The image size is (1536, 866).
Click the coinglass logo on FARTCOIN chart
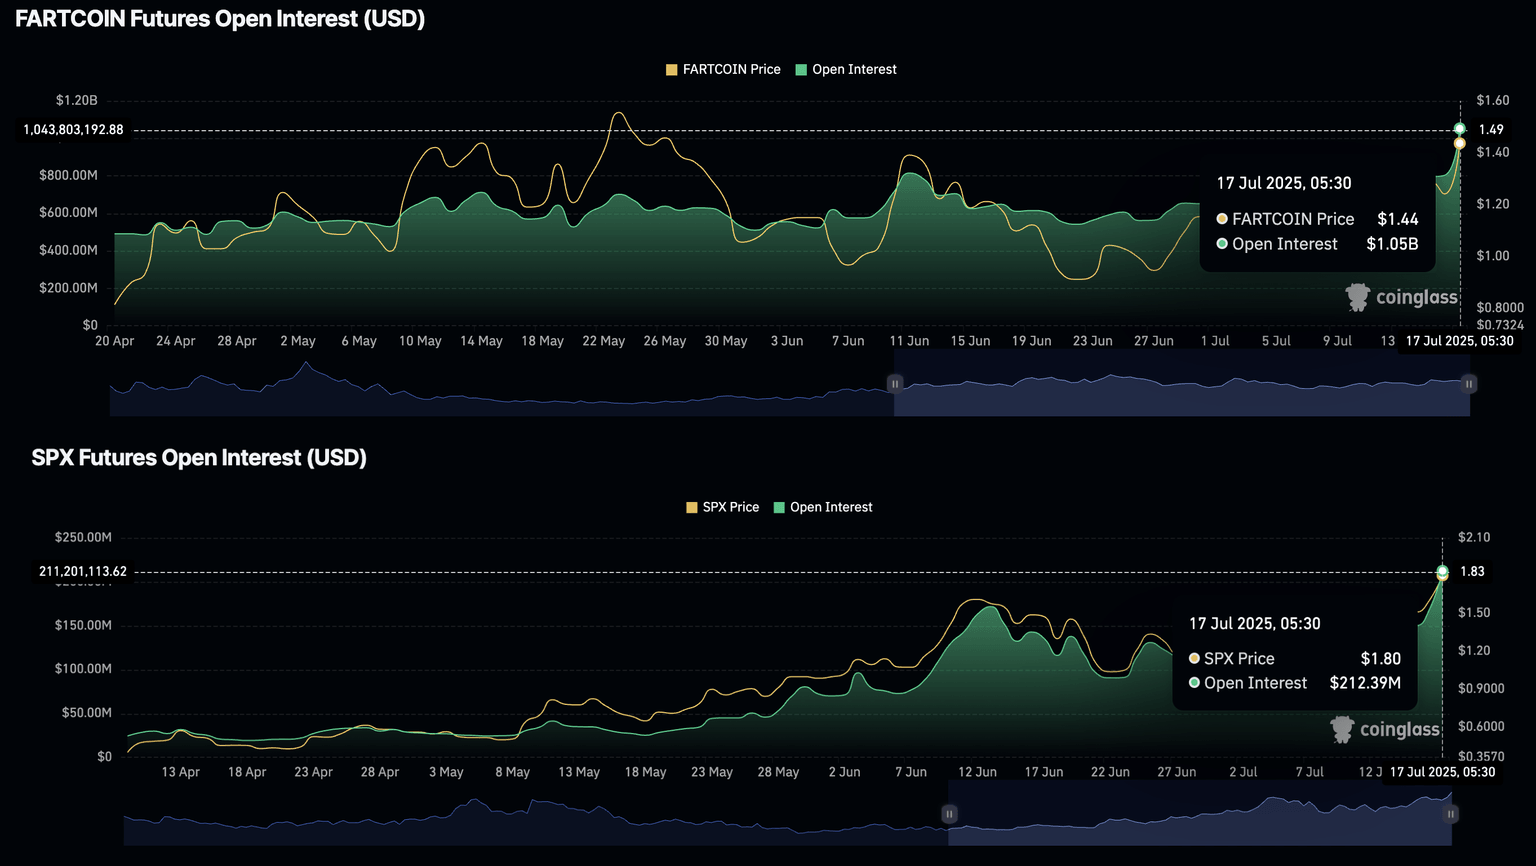pyautogui.click(x=1401, y=297)
